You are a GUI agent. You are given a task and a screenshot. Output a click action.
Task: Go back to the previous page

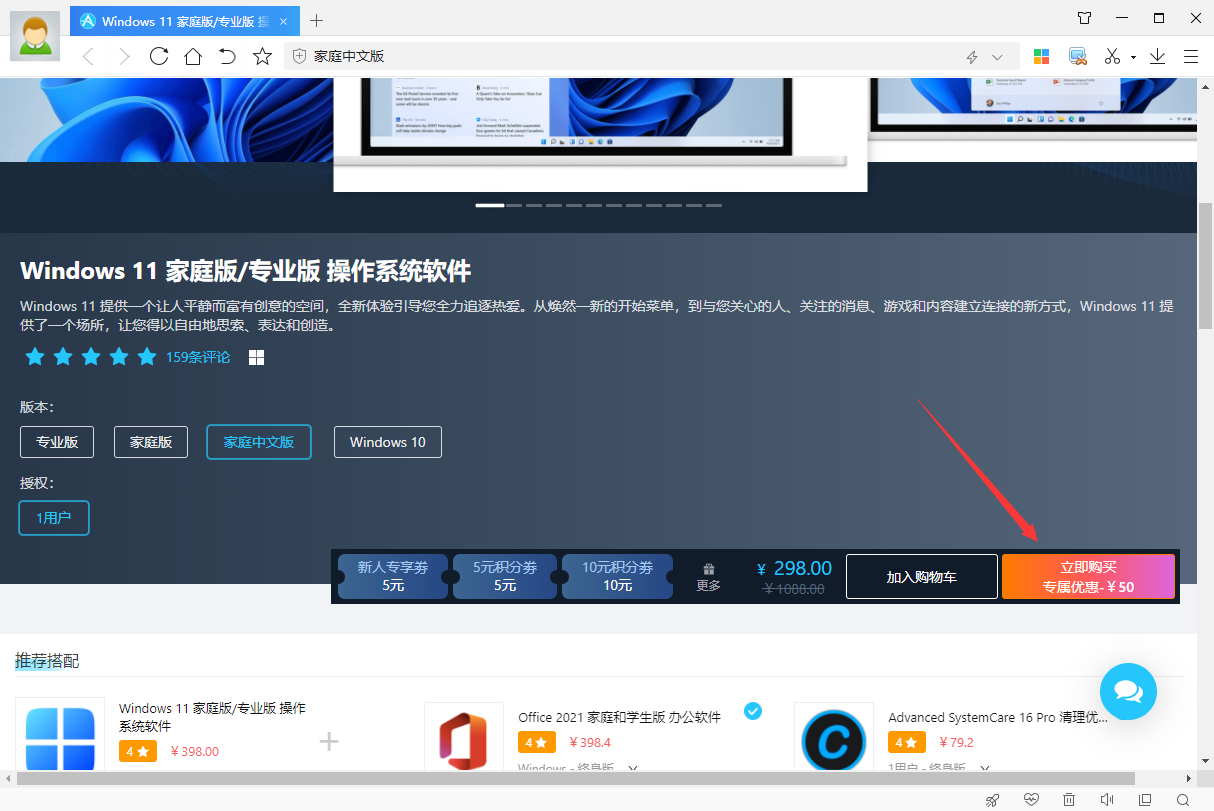coord(88,57)
